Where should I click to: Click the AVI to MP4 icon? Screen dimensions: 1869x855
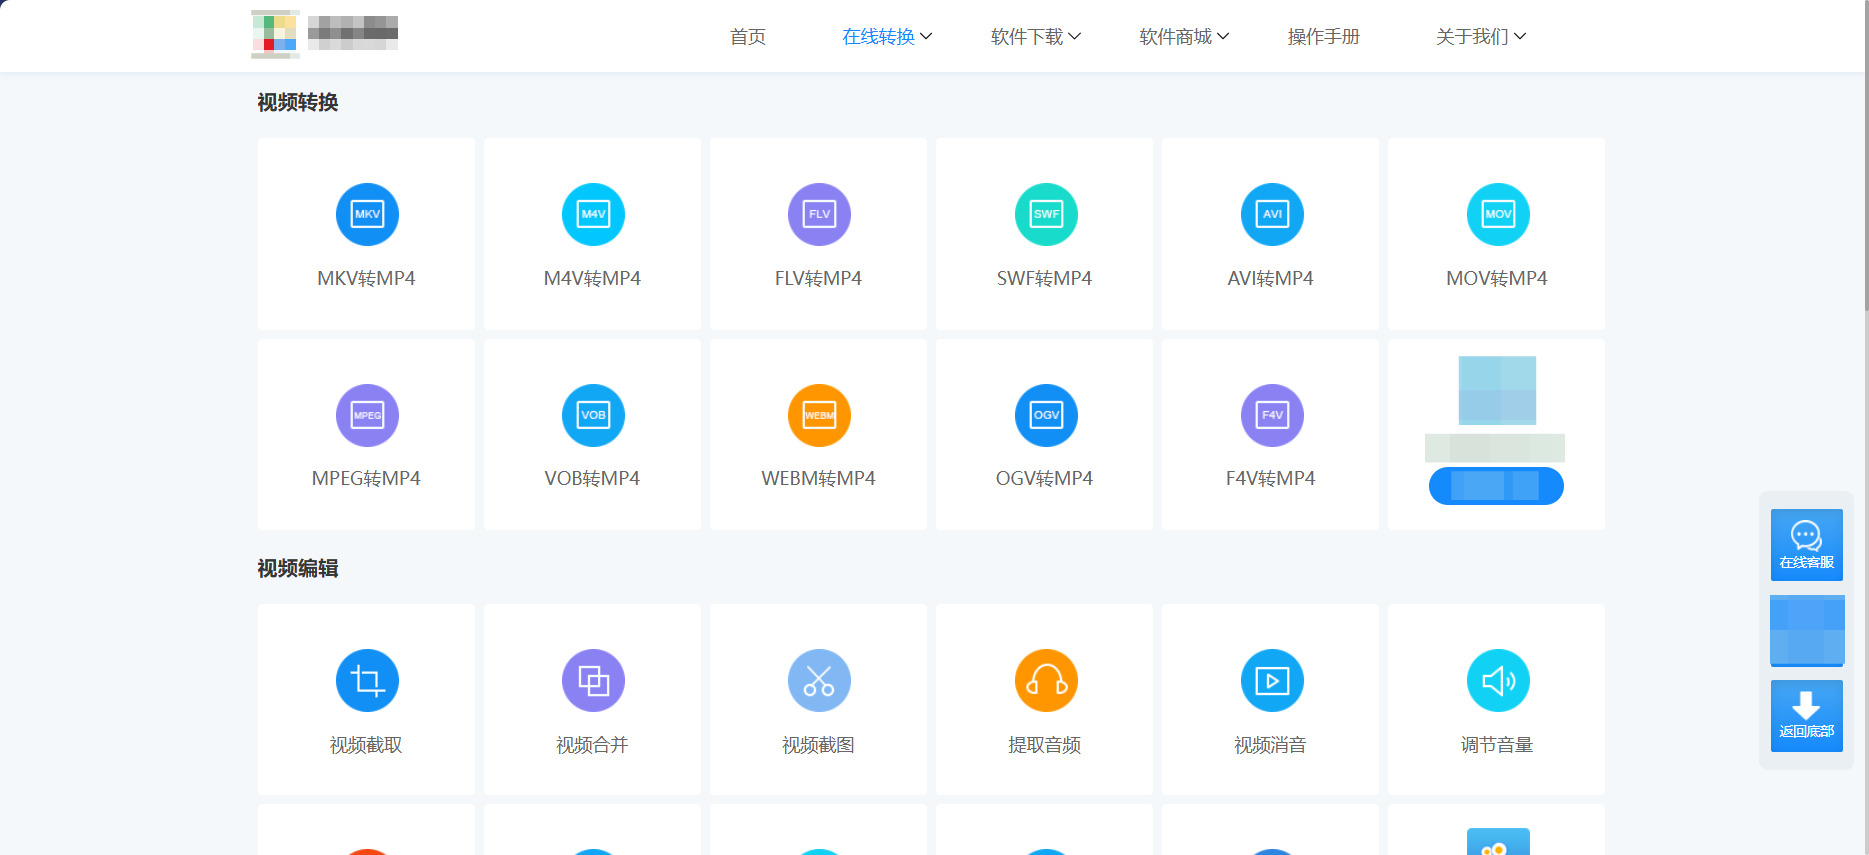(1272, 214)
